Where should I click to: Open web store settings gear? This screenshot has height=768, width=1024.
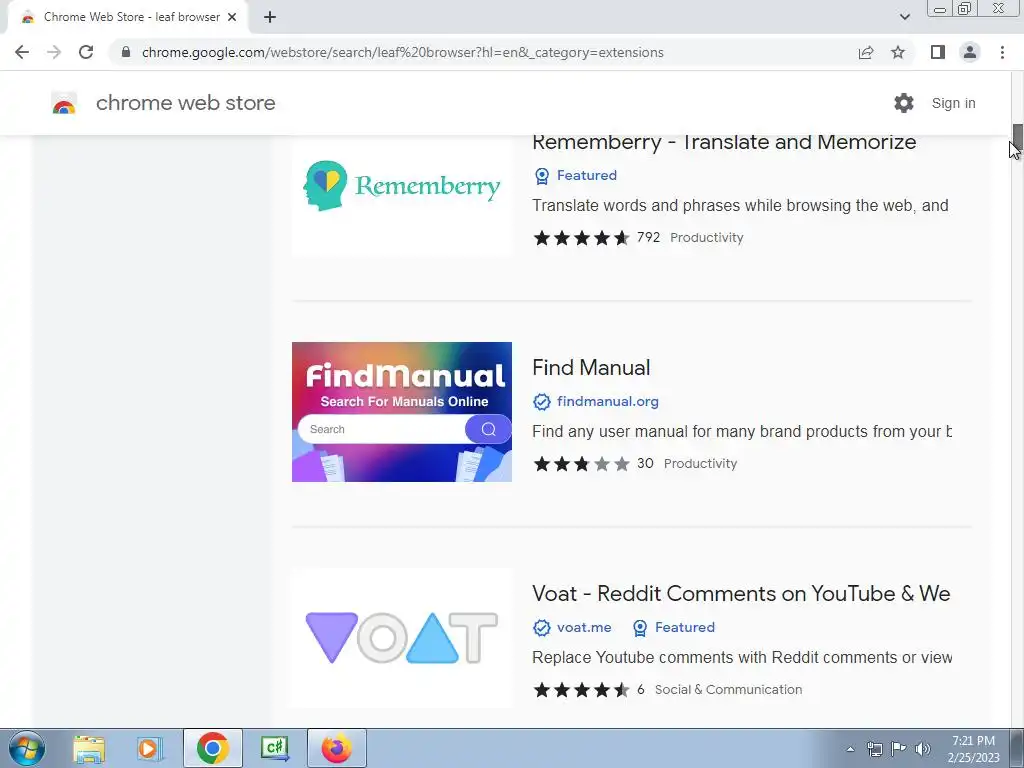[904, 103]
